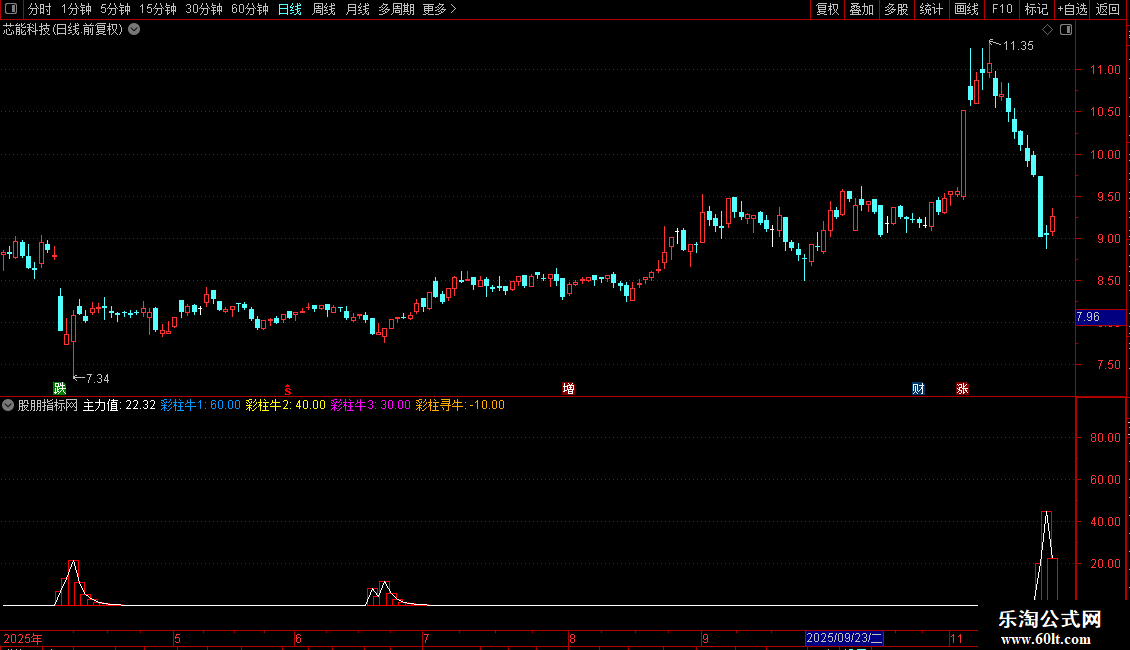1130x650 pixels.
Task: Switch to 日线 daily chart
Action: click(x=290, y=9)
